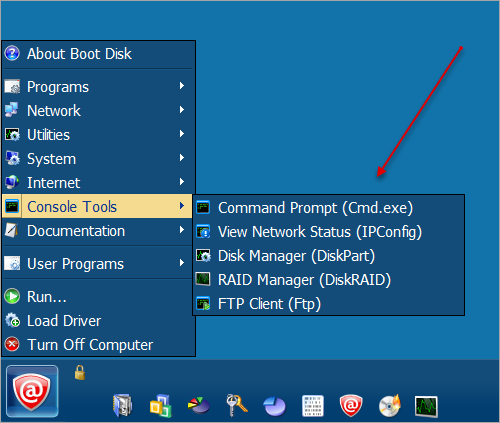500x423 pixels.
Task: Select Disk Manager (DiskPart) entry
Action: click(328, 256)
